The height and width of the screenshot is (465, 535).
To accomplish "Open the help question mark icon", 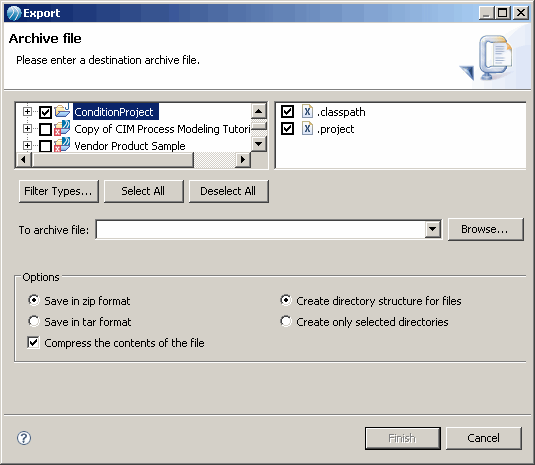I will click(x=24, y=438).
